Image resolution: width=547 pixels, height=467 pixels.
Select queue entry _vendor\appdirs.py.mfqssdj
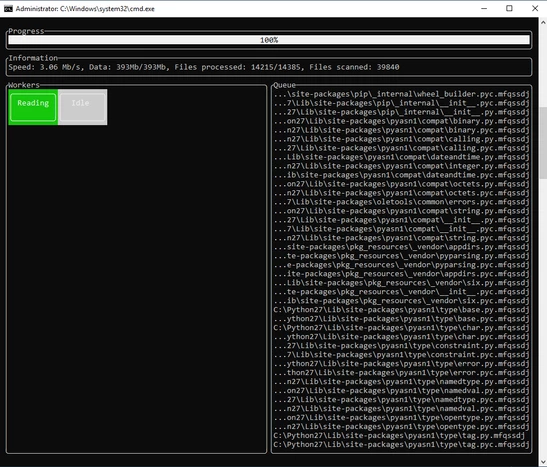pos(401,247)
